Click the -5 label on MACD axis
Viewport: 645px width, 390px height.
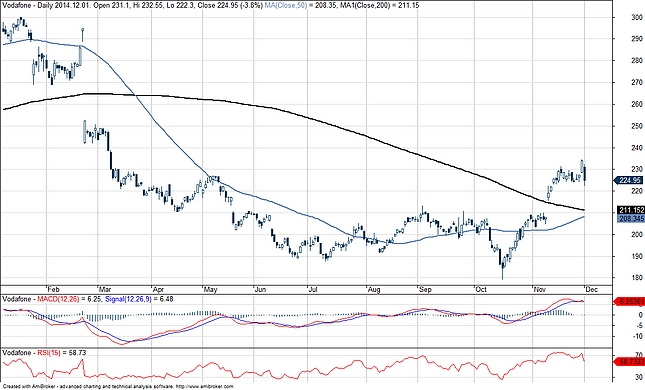[640, 325]
